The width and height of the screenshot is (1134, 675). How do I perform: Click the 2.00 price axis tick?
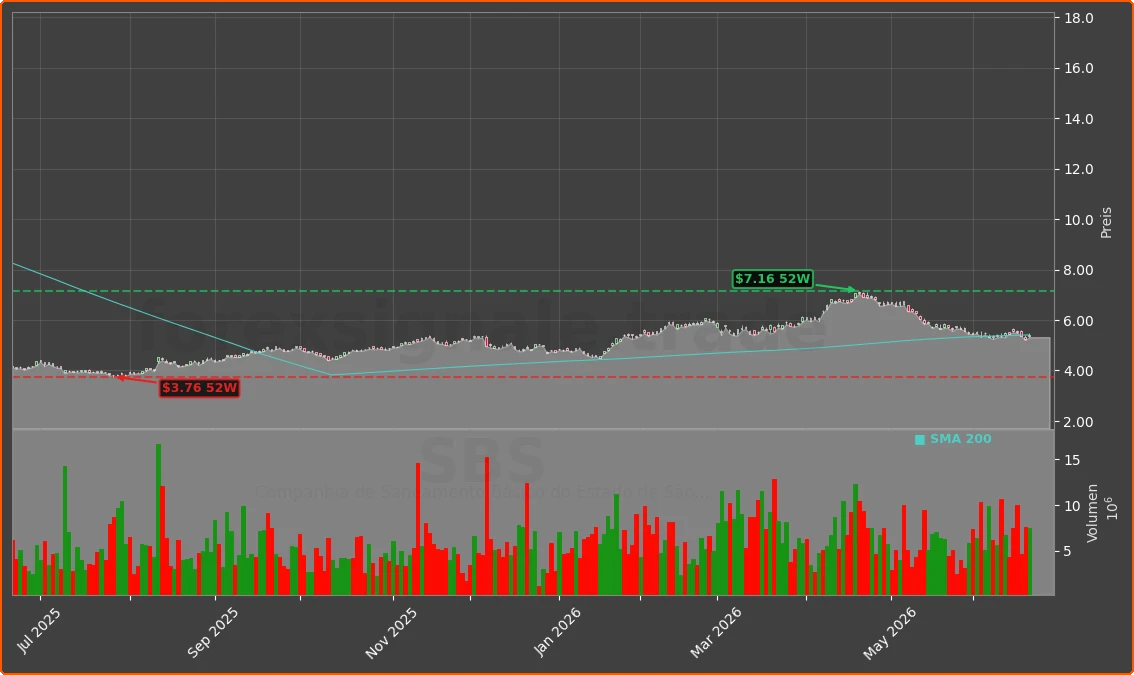(1078, 422)
